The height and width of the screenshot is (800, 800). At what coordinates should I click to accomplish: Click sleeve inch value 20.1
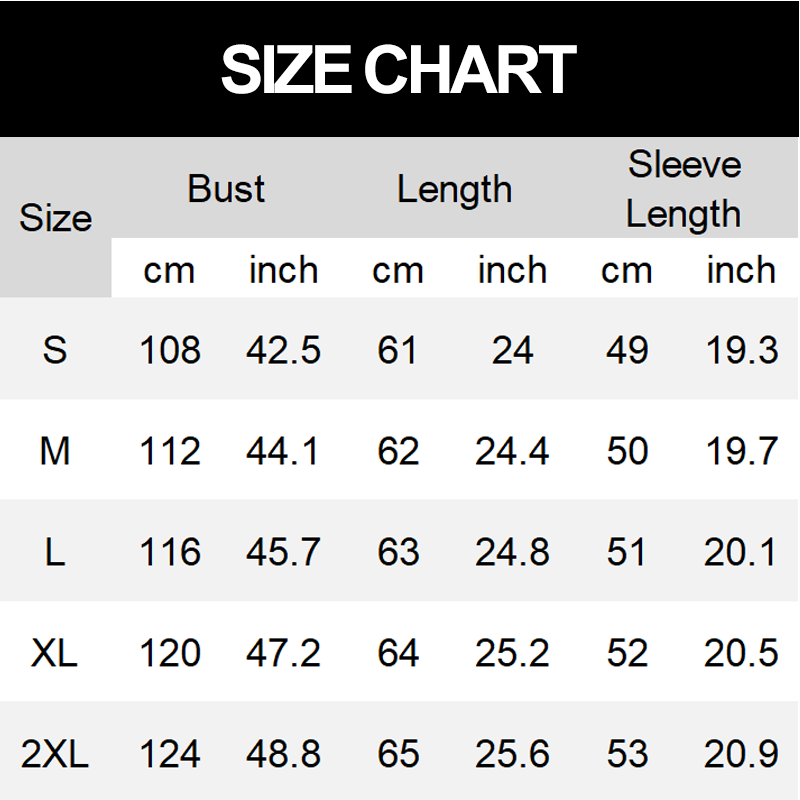pyautogui.click(x=741, y=552)
